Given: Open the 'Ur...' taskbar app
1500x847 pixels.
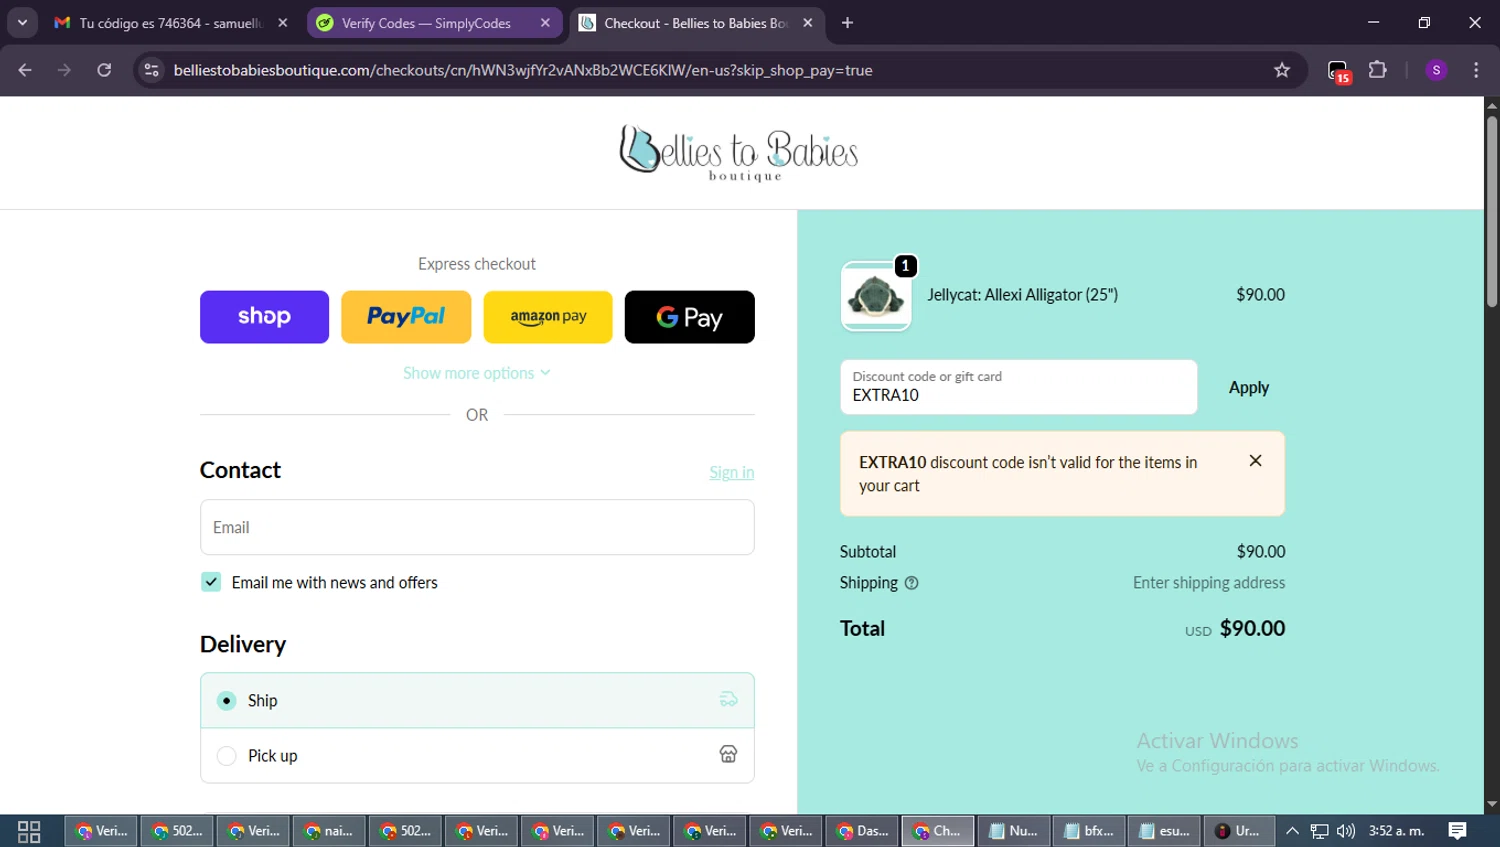Looking at the screenshot, I should pyautogui.click(x=1239, y=831).
